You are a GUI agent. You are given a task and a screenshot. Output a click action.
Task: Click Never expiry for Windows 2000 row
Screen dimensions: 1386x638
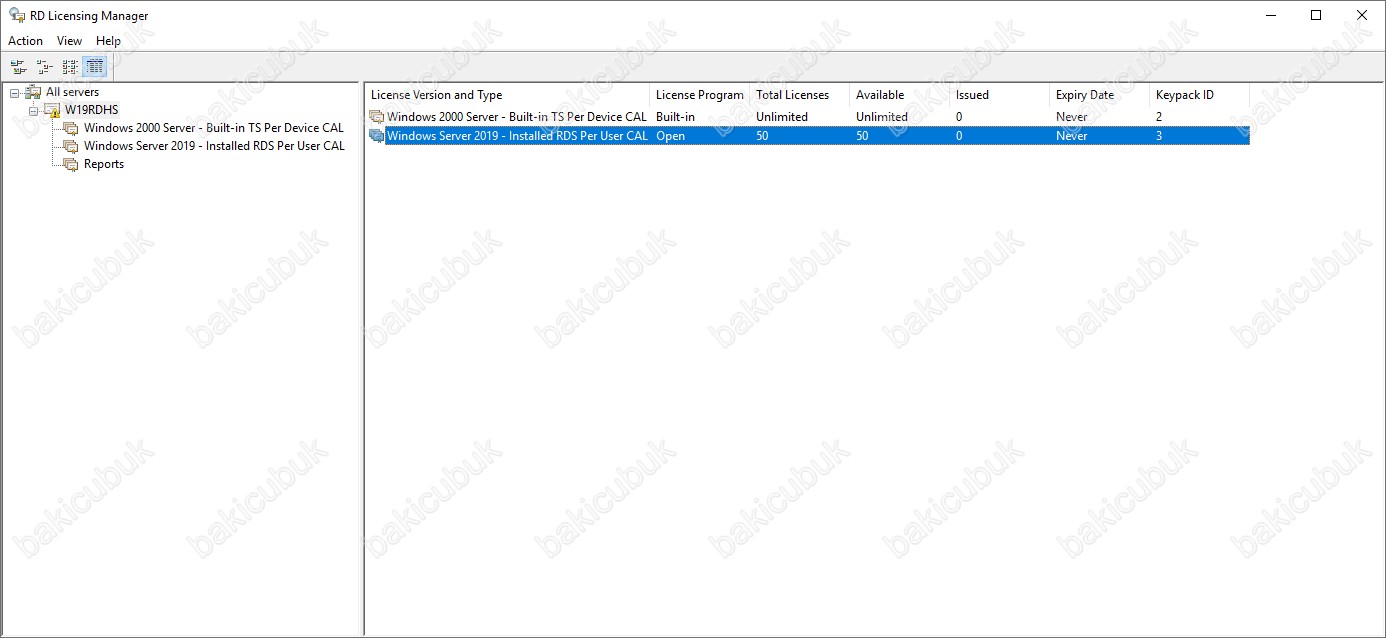tap(1071, 117)
